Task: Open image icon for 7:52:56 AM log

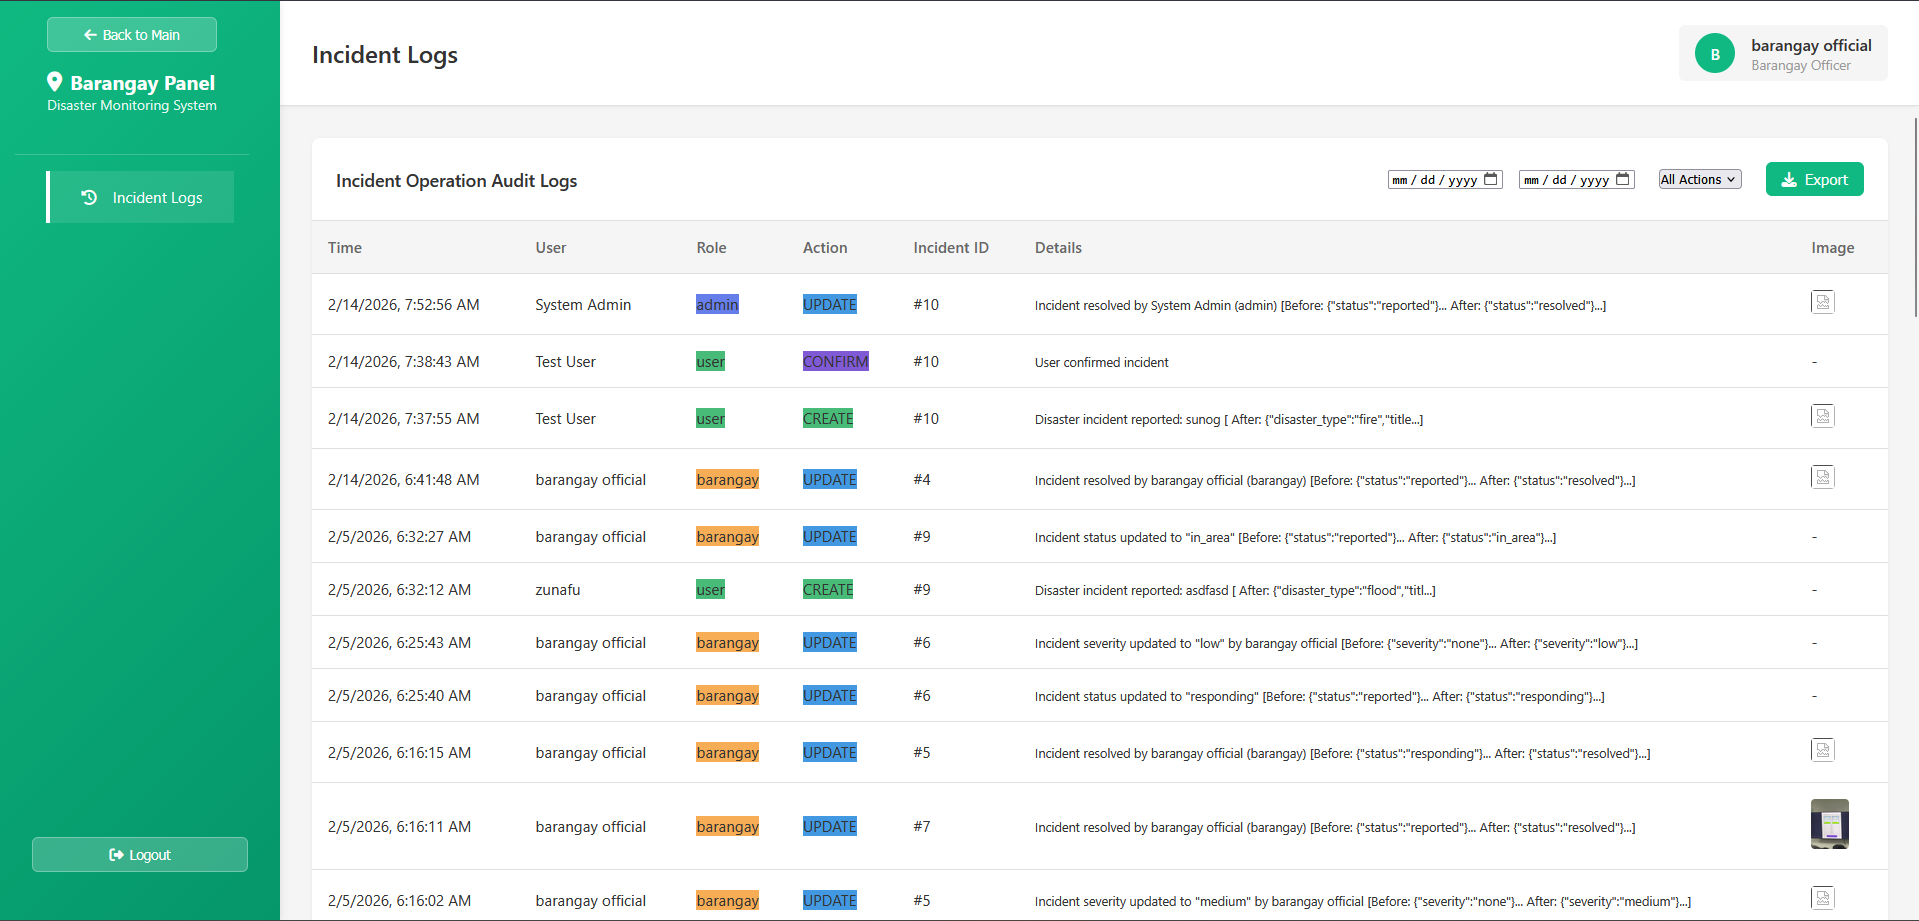Action: (x=1822, y=302)
